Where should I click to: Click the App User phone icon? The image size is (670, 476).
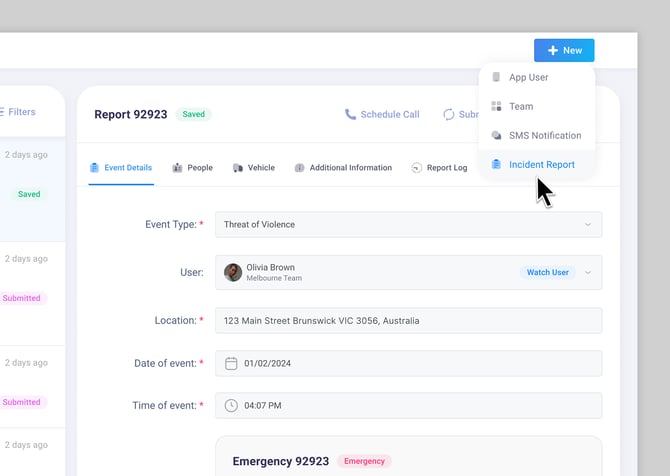496,77
